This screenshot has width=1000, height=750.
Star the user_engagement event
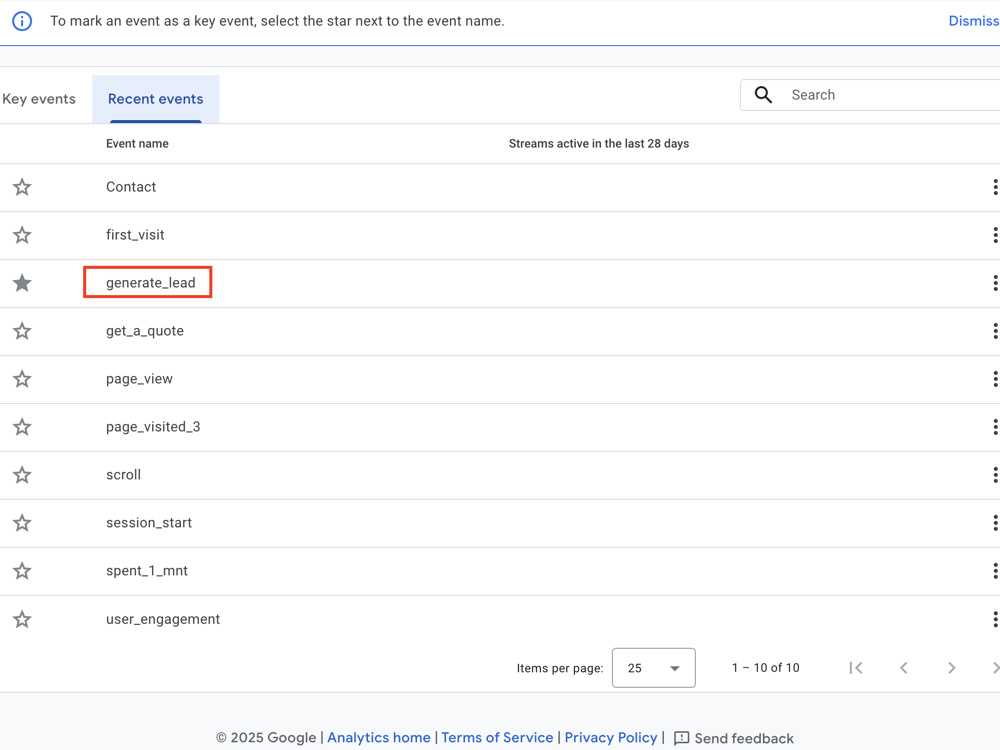[x=22, y=619]
